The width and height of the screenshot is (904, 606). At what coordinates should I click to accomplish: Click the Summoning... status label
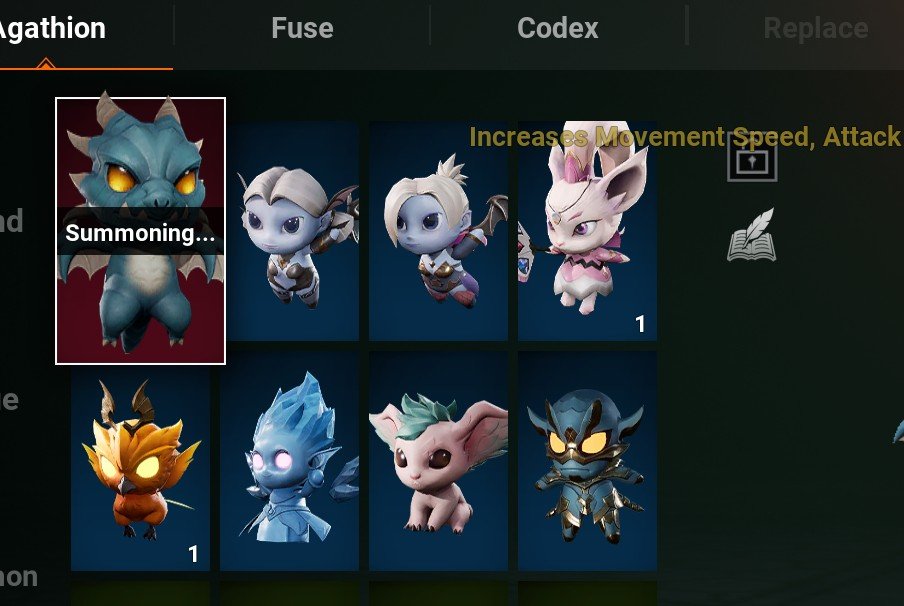140,233
